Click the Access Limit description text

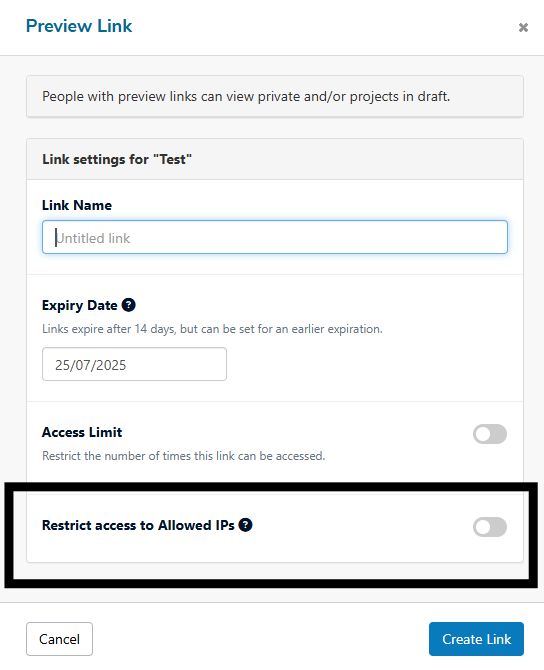[184, 456]
